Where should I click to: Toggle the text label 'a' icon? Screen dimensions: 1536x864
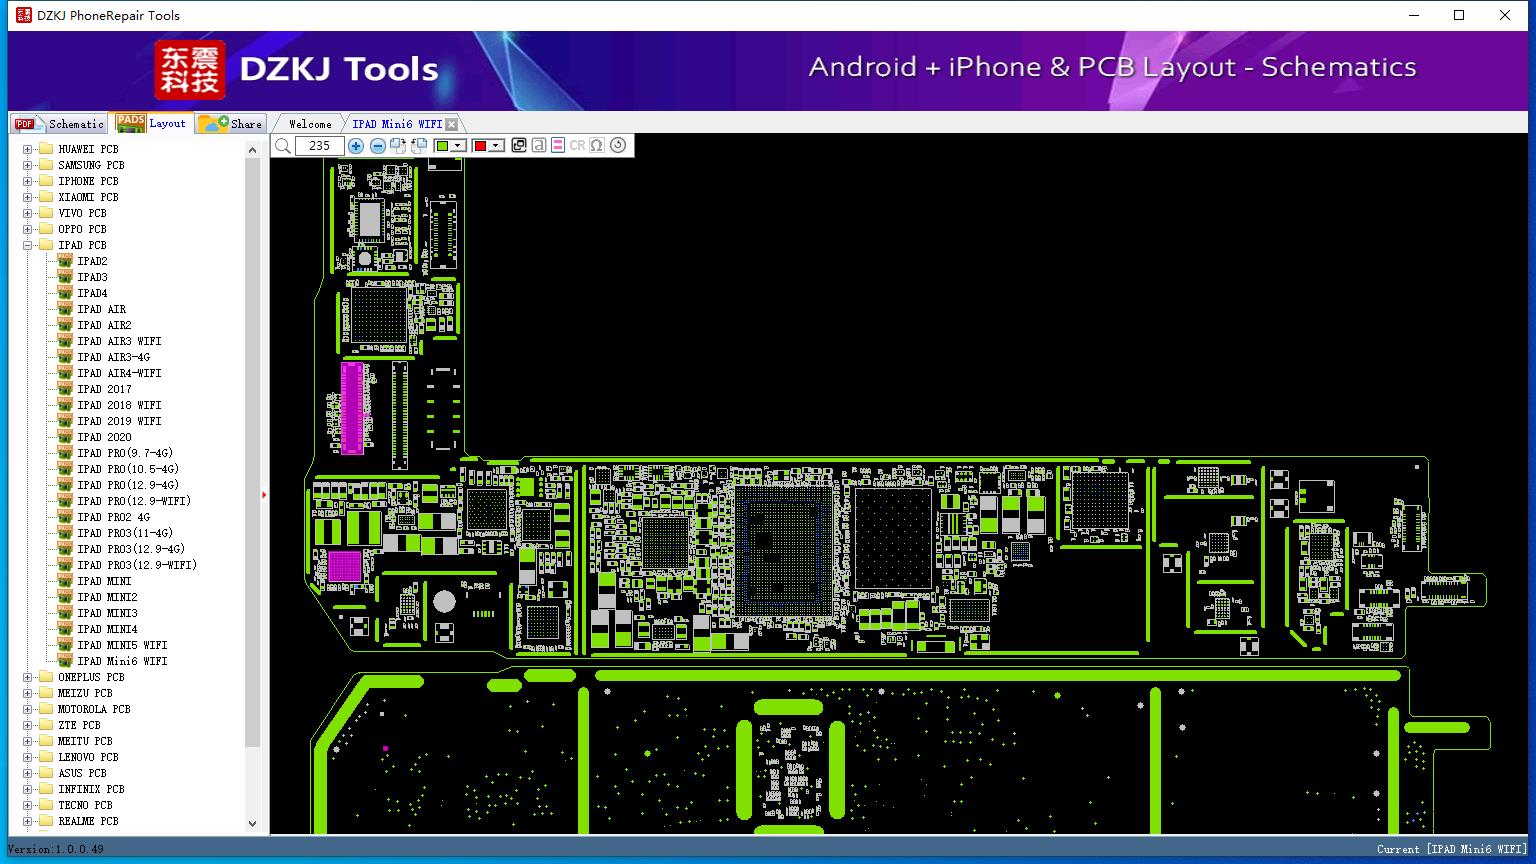(x=538, y=146)
